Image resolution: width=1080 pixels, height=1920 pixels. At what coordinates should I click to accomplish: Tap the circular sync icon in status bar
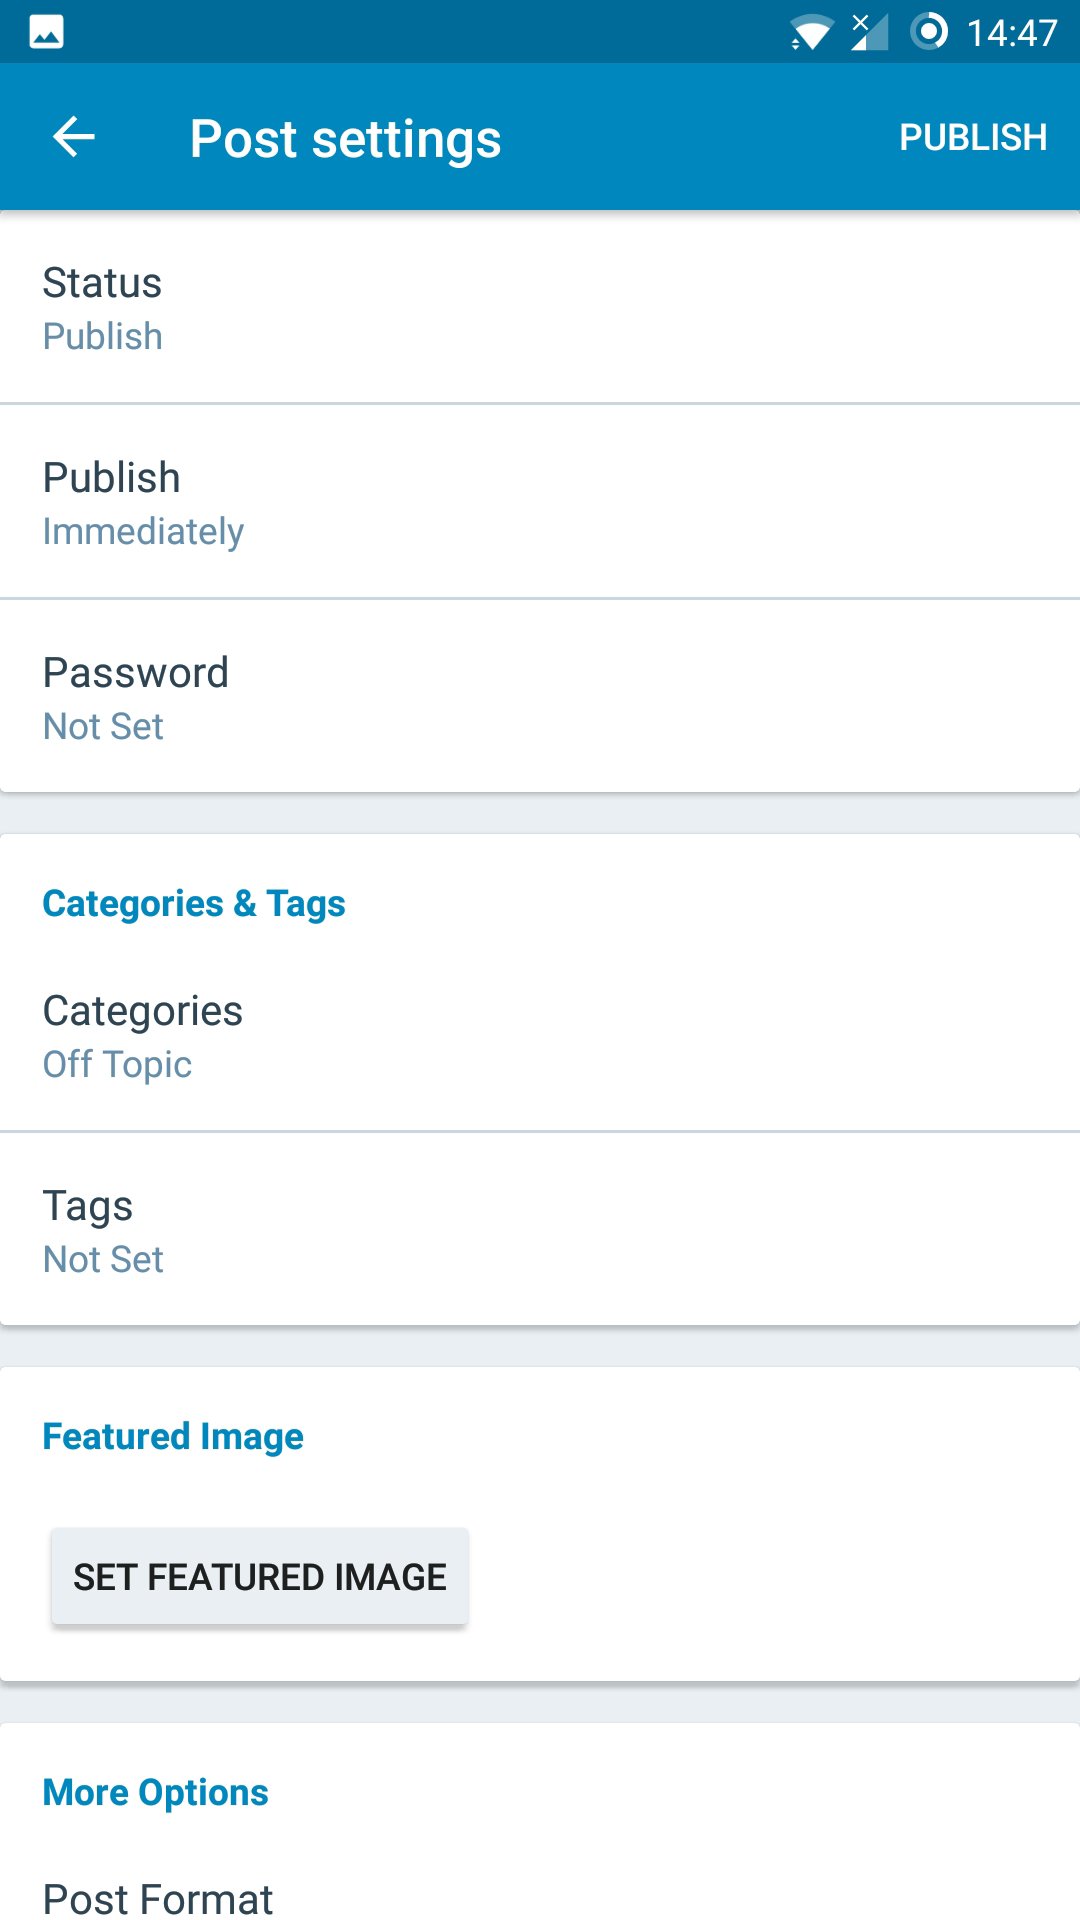point(929,32)
